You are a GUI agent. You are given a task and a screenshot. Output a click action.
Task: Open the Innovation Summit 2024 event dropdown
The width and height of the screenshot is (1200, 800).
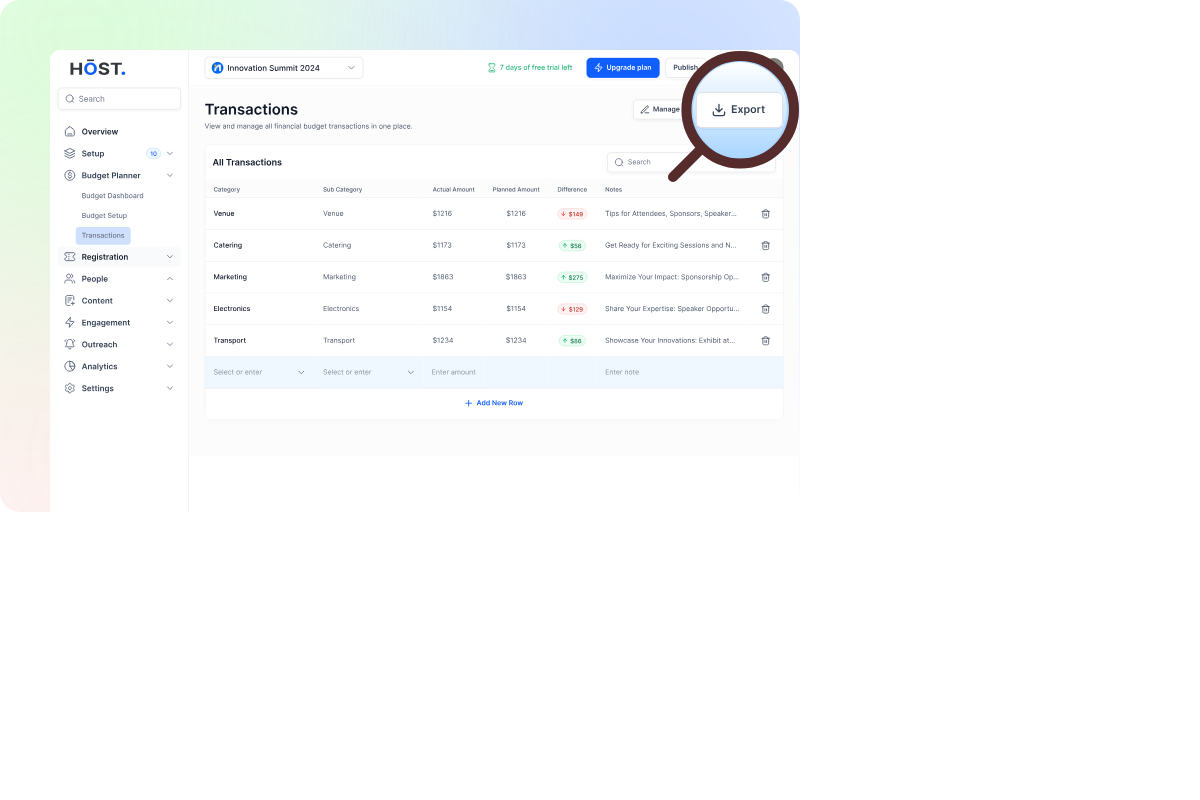284,68
